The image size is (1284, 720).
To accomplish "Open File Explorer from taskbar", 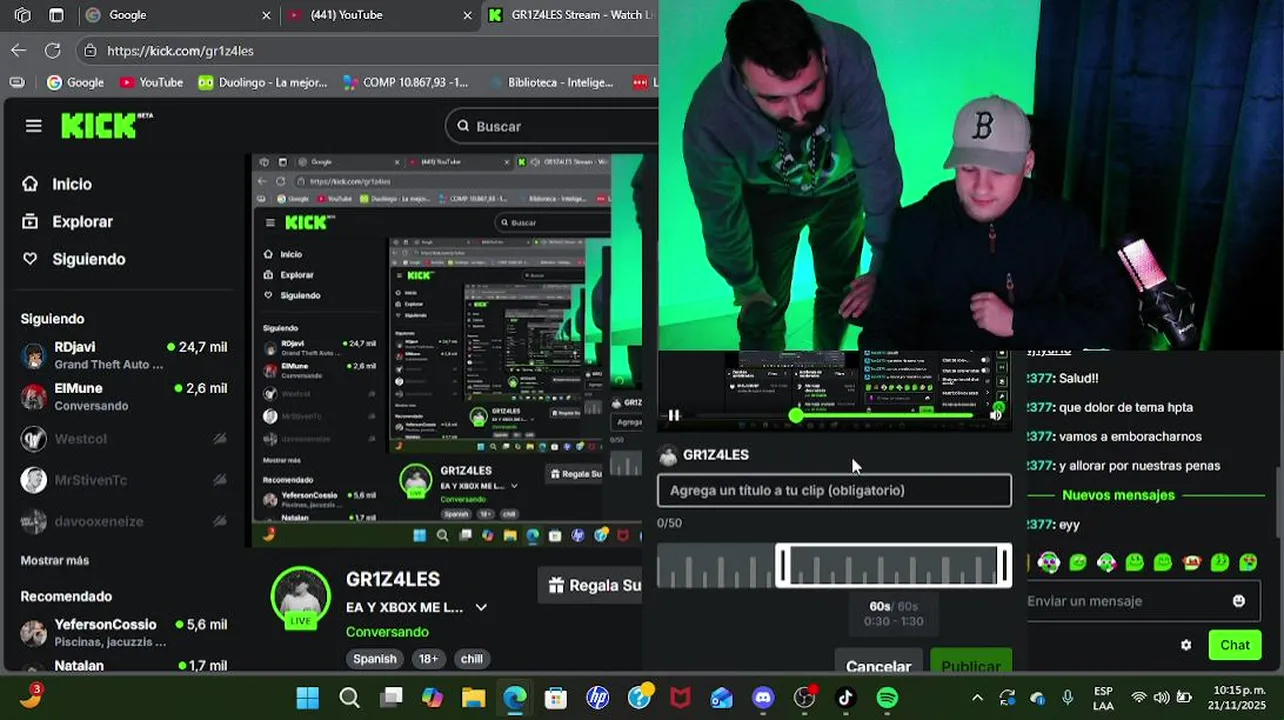I will (x=473, y=697).
